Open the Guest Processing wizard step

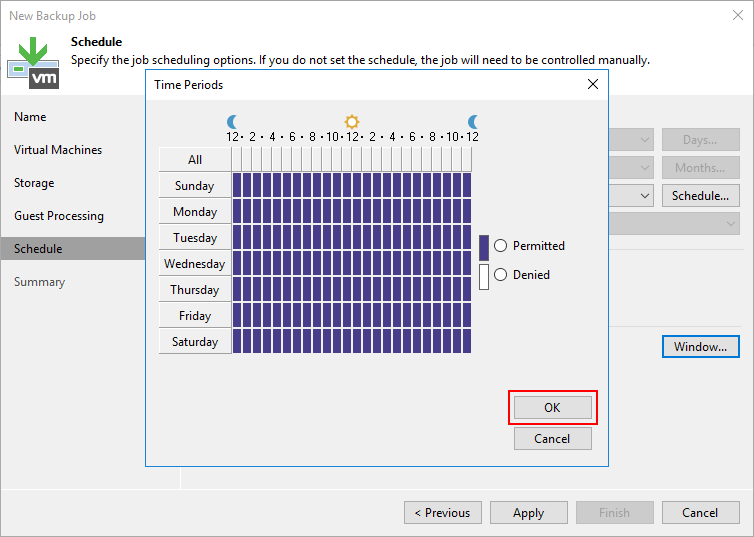[x=59, y=216]
